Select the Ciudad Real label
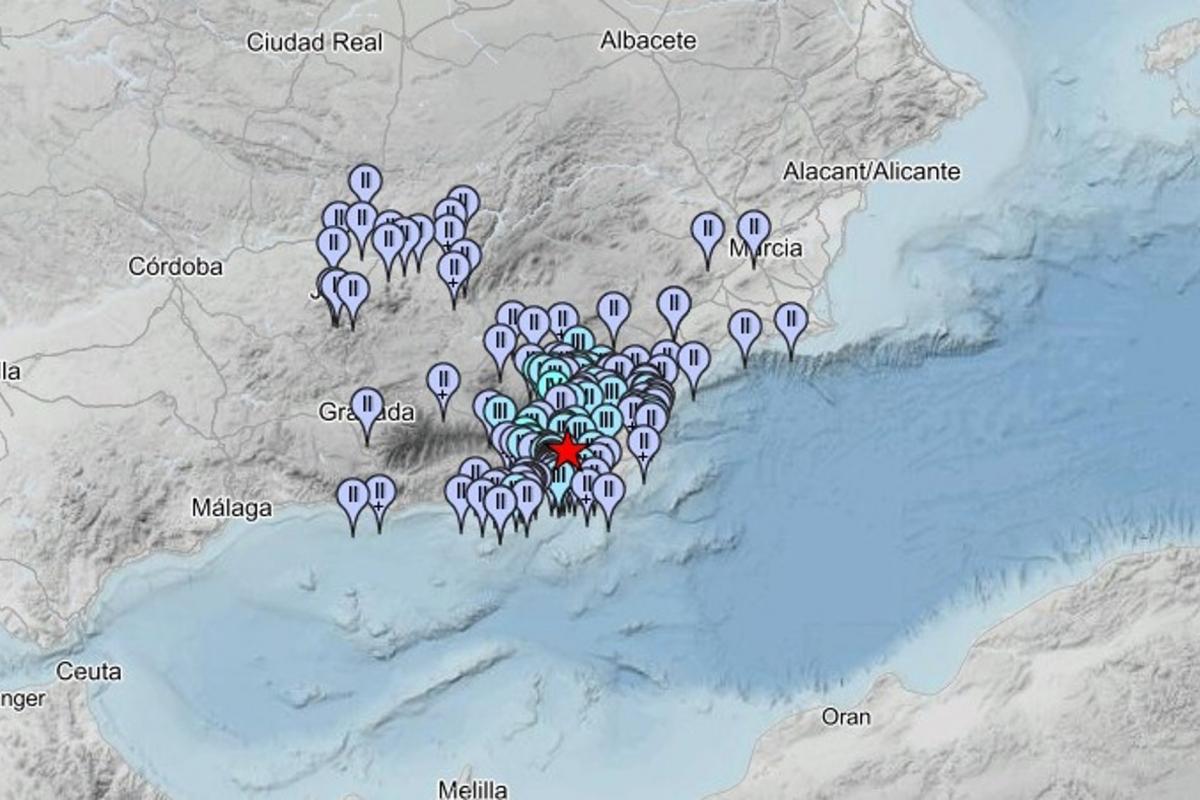Viewport: 1200px width, 800px height. click(x=314, y=42)
